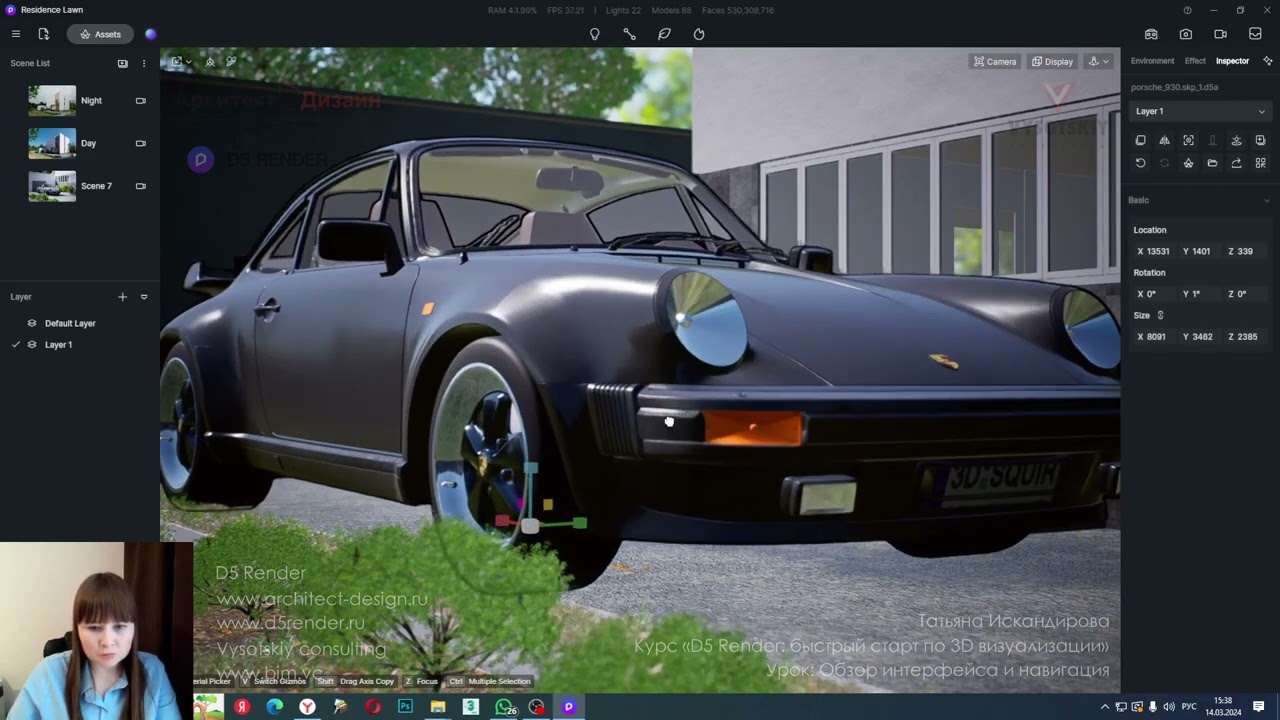
Task: Click the open folder icon in Inspector
Action: click(1212, 163)
